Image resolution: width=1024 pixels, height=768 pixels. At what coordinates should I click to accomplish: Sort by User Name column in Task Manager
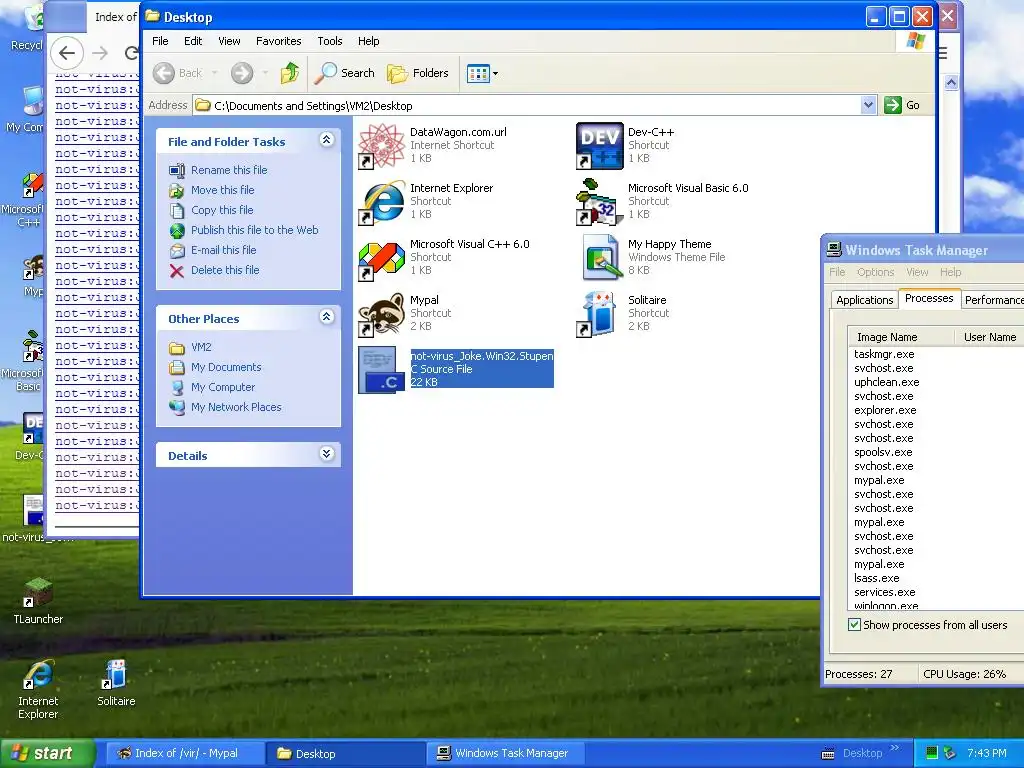pyautogui.click(x=989, y=337)
